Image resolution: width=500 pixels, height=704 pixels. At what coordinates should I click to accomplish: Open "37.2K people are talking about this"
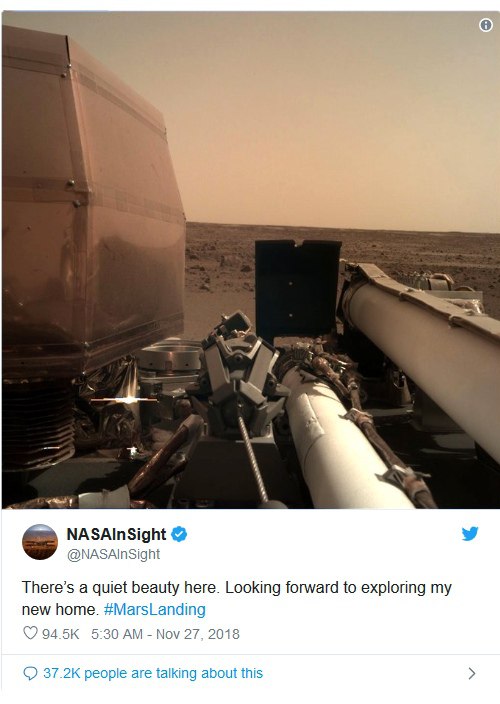coord(153,673)
